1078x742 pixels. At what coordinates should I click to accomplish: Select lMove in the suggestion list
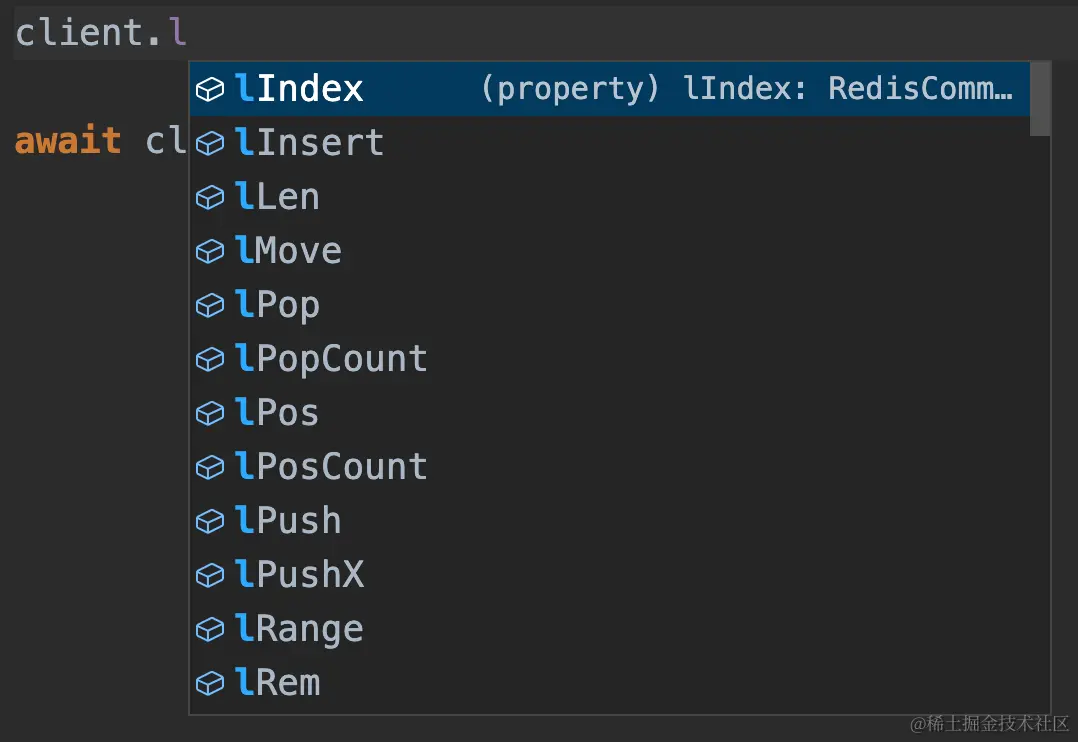coord(610,251)
